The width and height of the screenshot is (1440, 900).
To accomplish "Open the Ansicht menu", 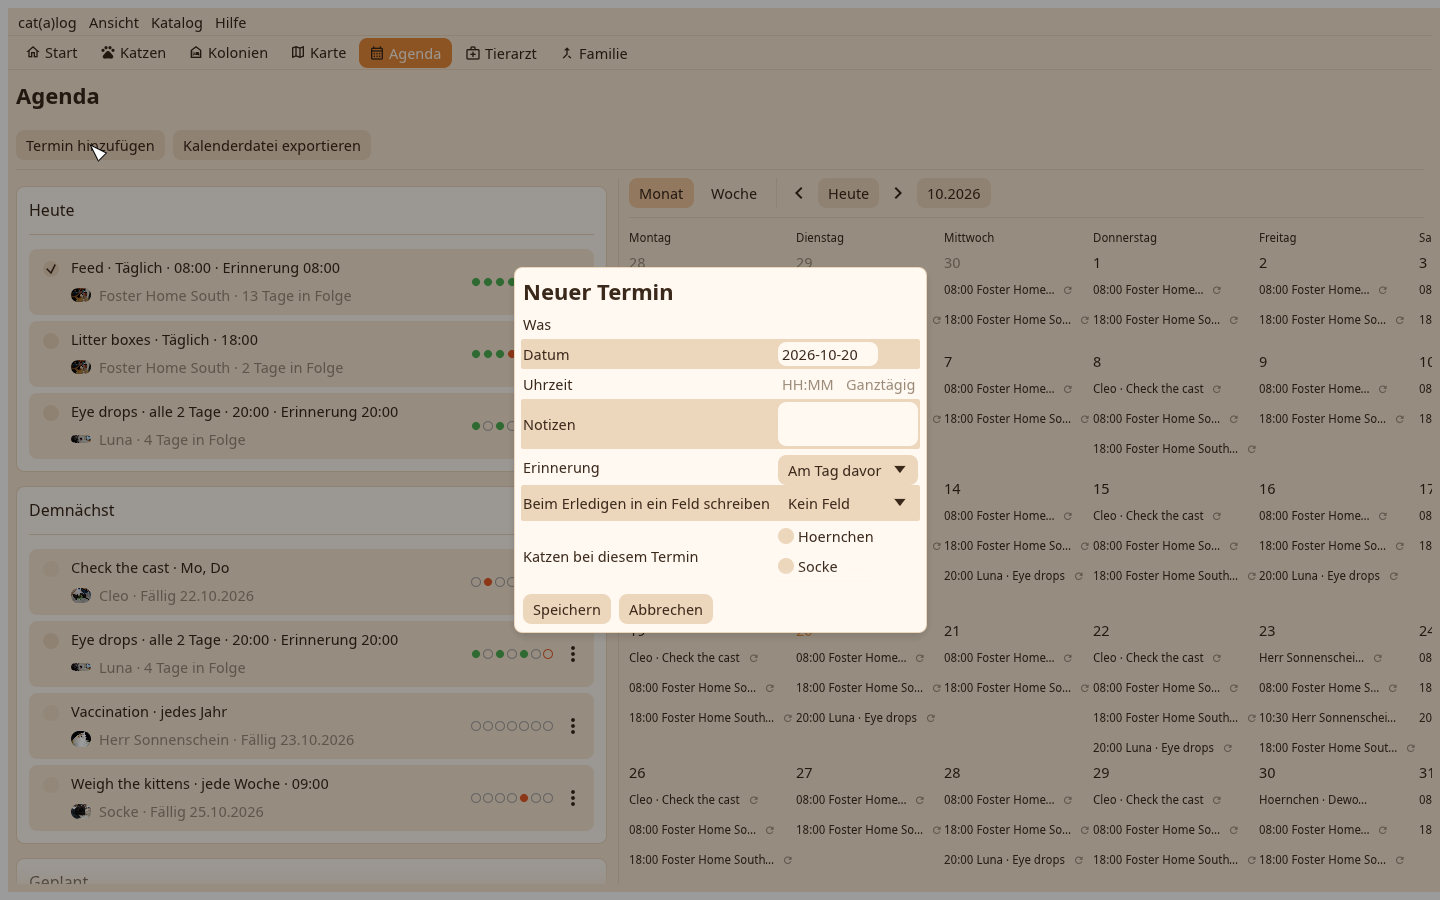I will pos(114,22).
